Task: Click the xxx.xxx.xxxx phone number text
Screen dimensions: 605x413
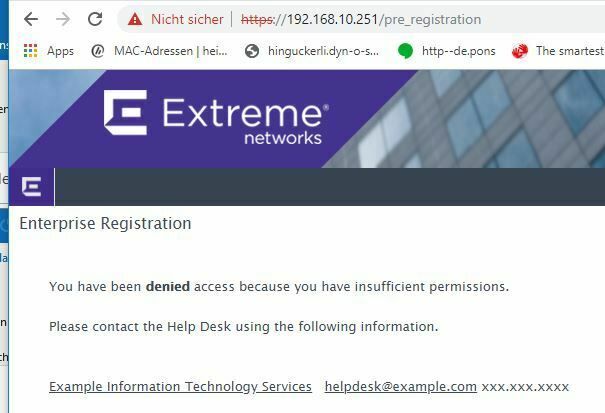Action: click(525, 386)
